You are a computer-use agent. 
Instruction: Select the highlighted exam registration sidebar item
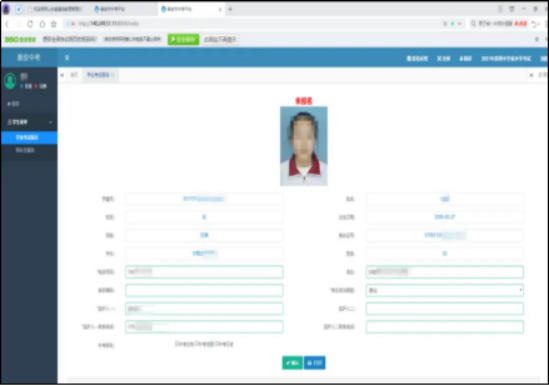(x=29, y=138)
